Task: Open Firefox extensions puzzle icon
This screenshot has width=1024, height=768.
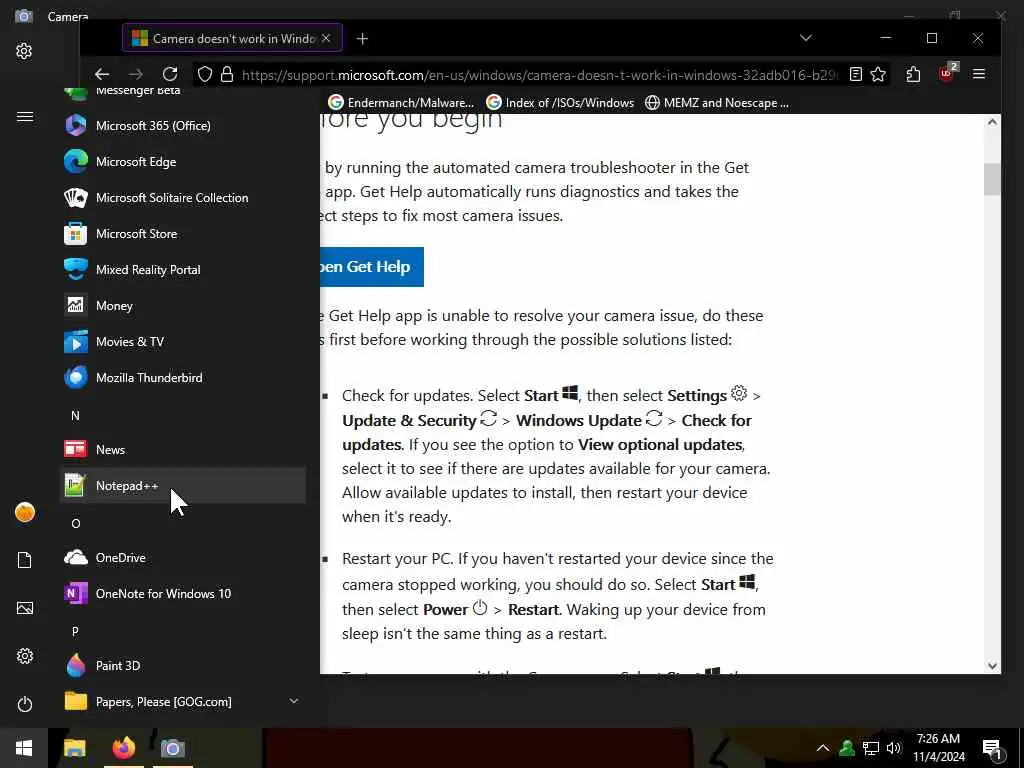Action: pos(913,74)
